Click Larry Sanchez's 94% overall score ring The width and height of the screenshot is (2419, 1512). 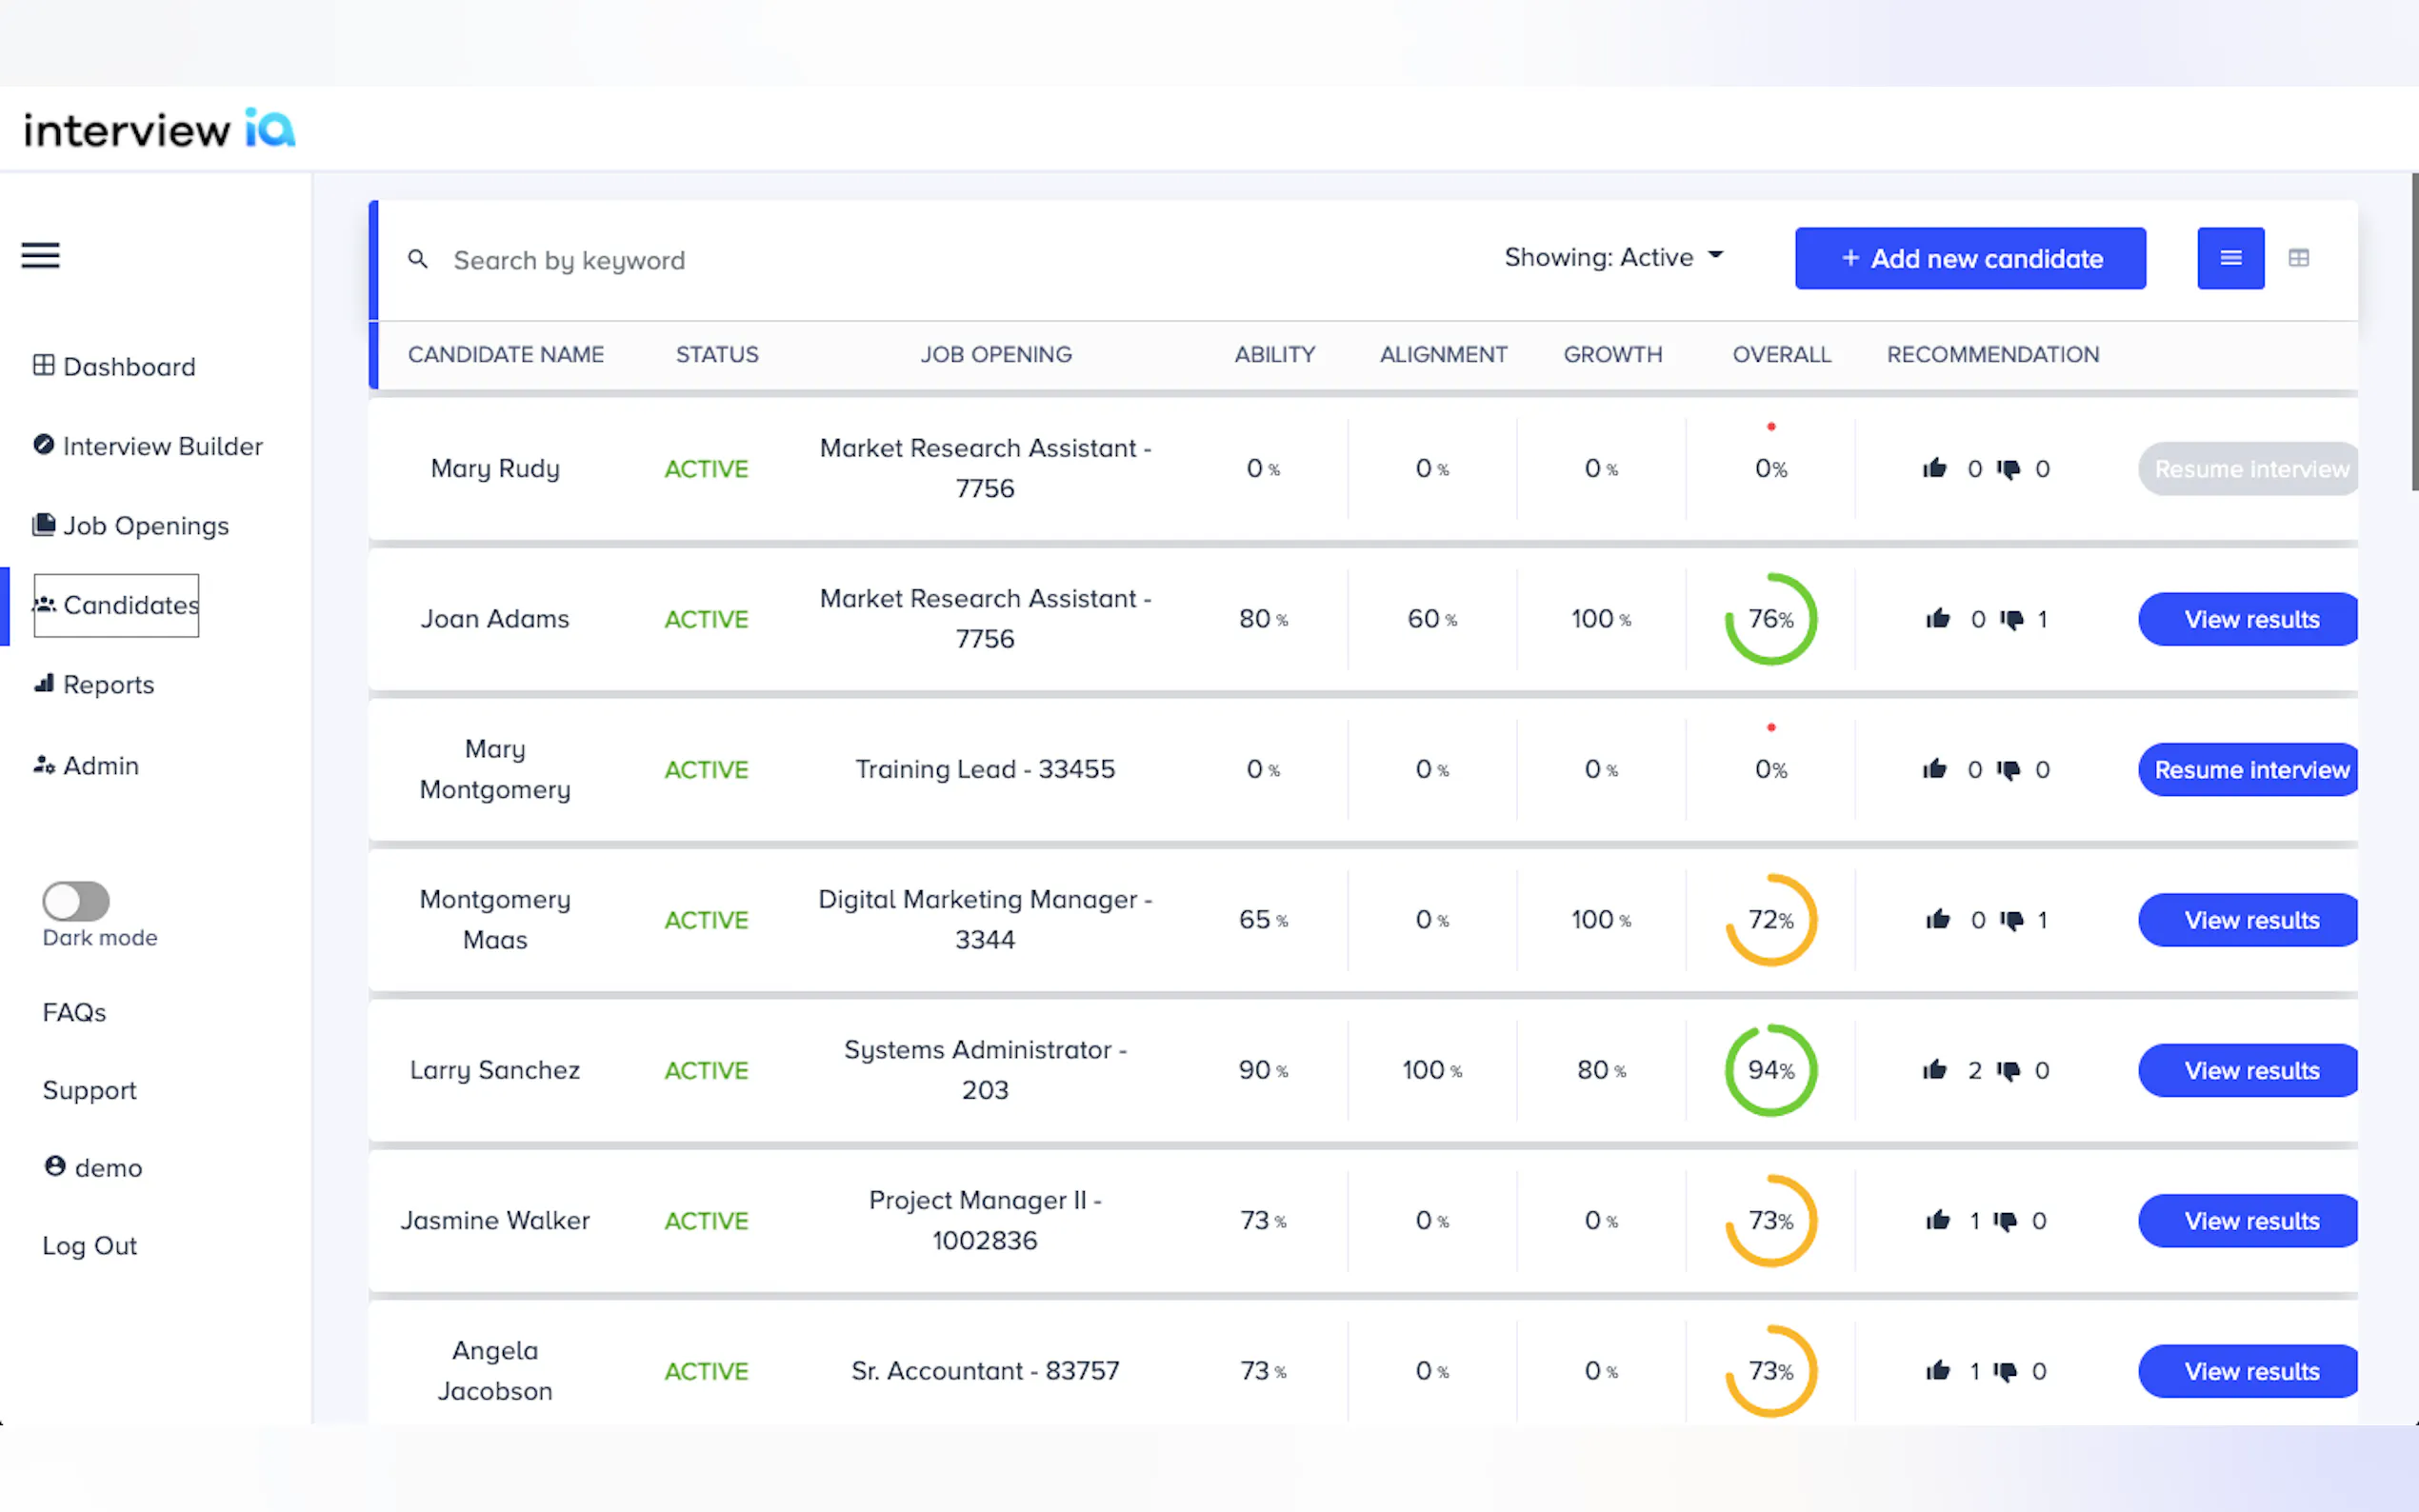pyautogui.click(x=1770, y=1070)
